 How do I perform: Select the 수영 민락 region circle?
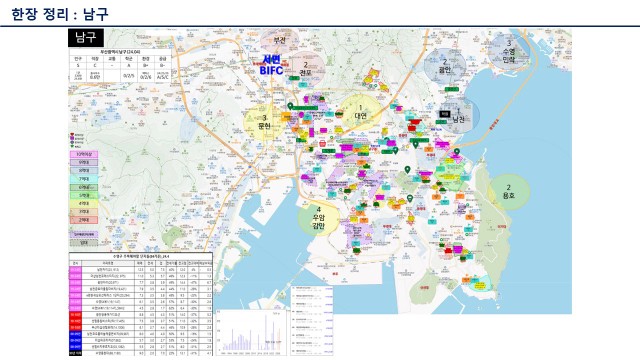point(509,51)
